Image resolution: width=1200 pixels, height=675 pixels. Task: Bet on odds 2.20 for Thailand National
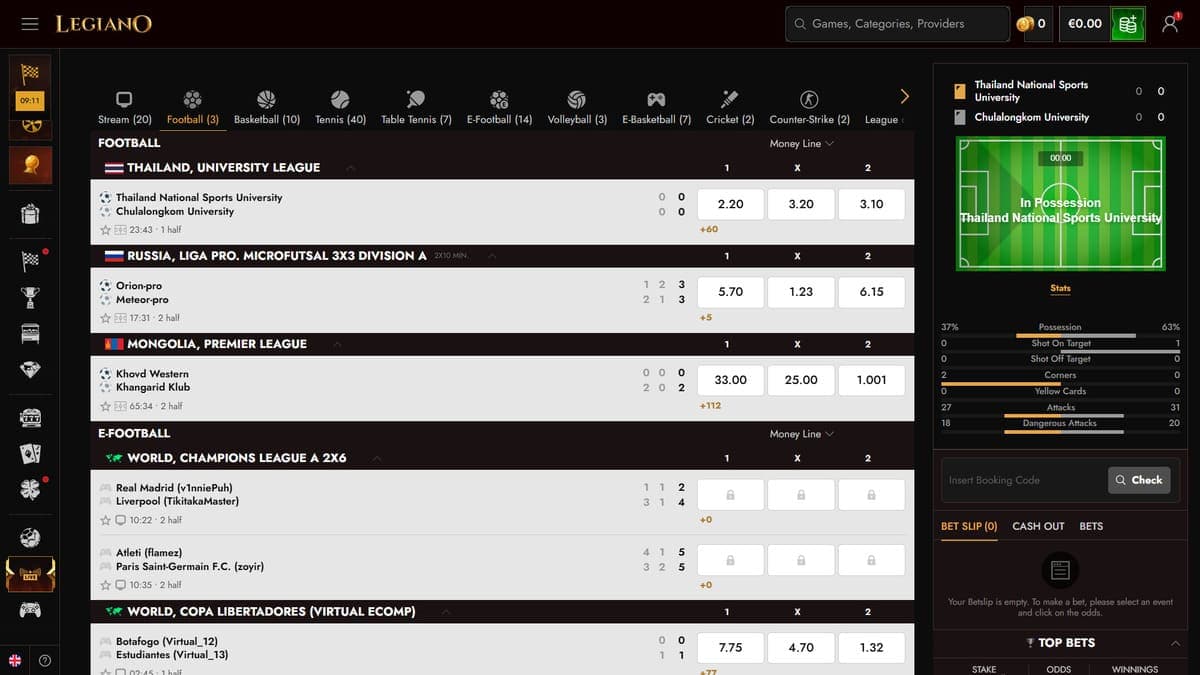pyautogui.click(x=731, y=204)
